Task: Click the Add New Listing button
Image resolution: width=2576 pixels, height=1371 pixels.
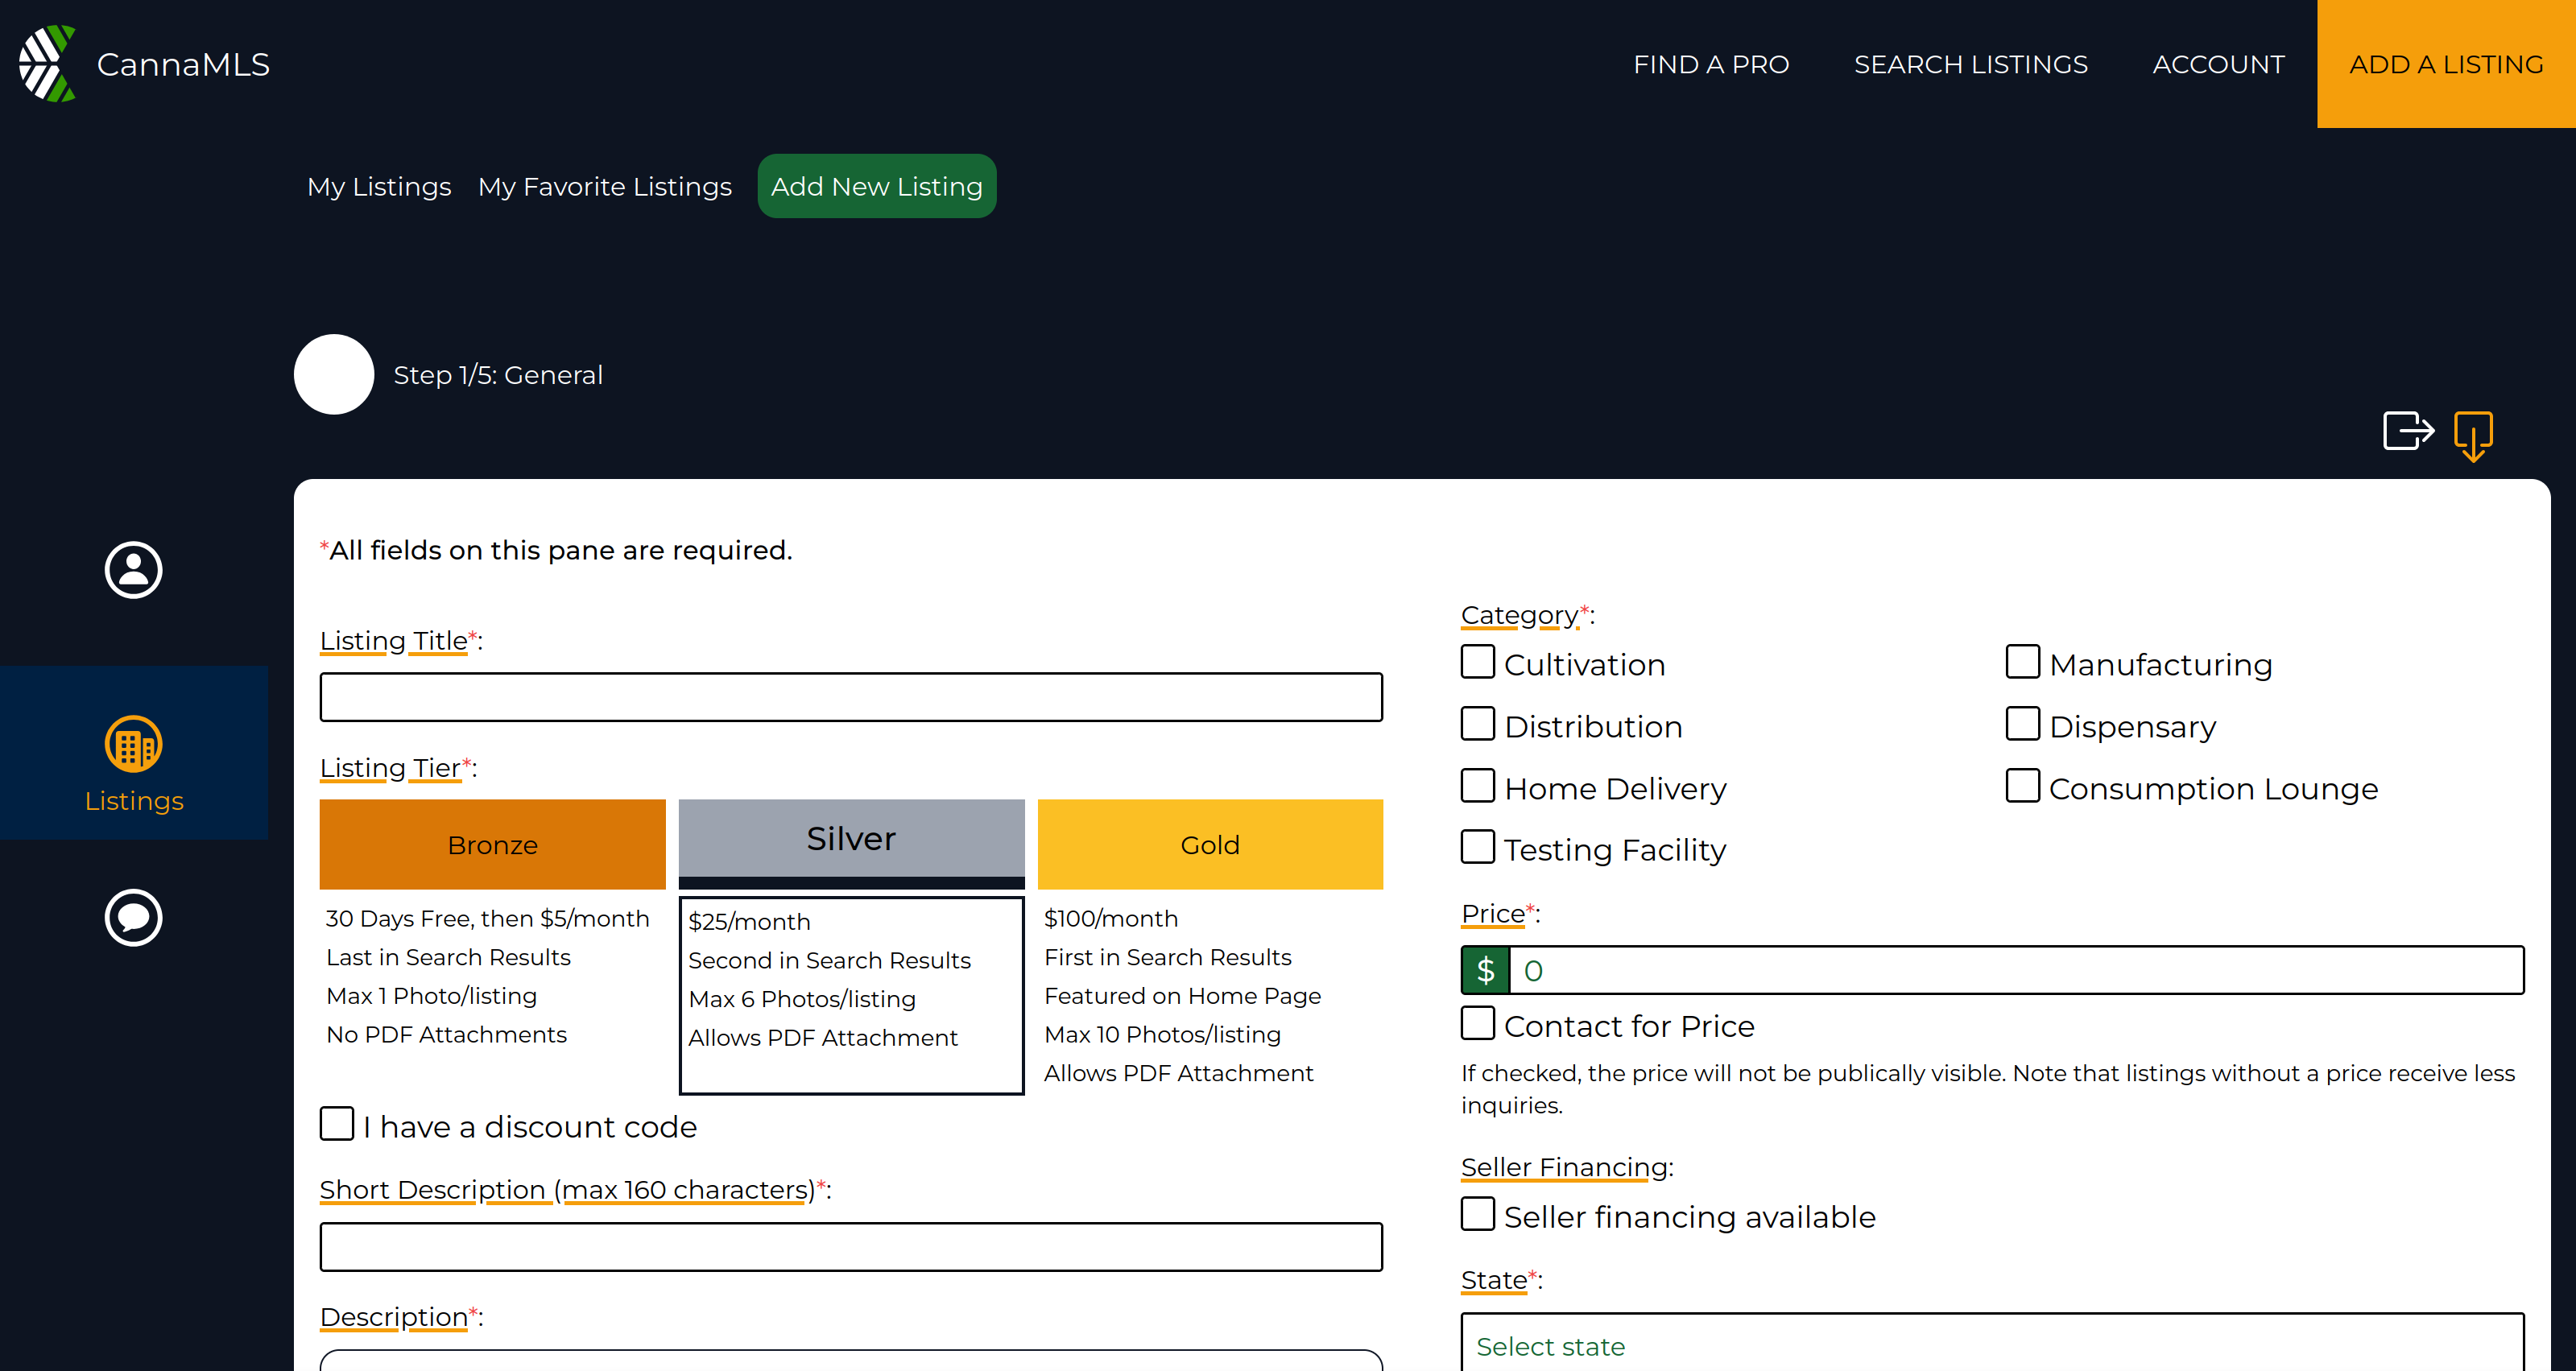Action: point(874,186)
